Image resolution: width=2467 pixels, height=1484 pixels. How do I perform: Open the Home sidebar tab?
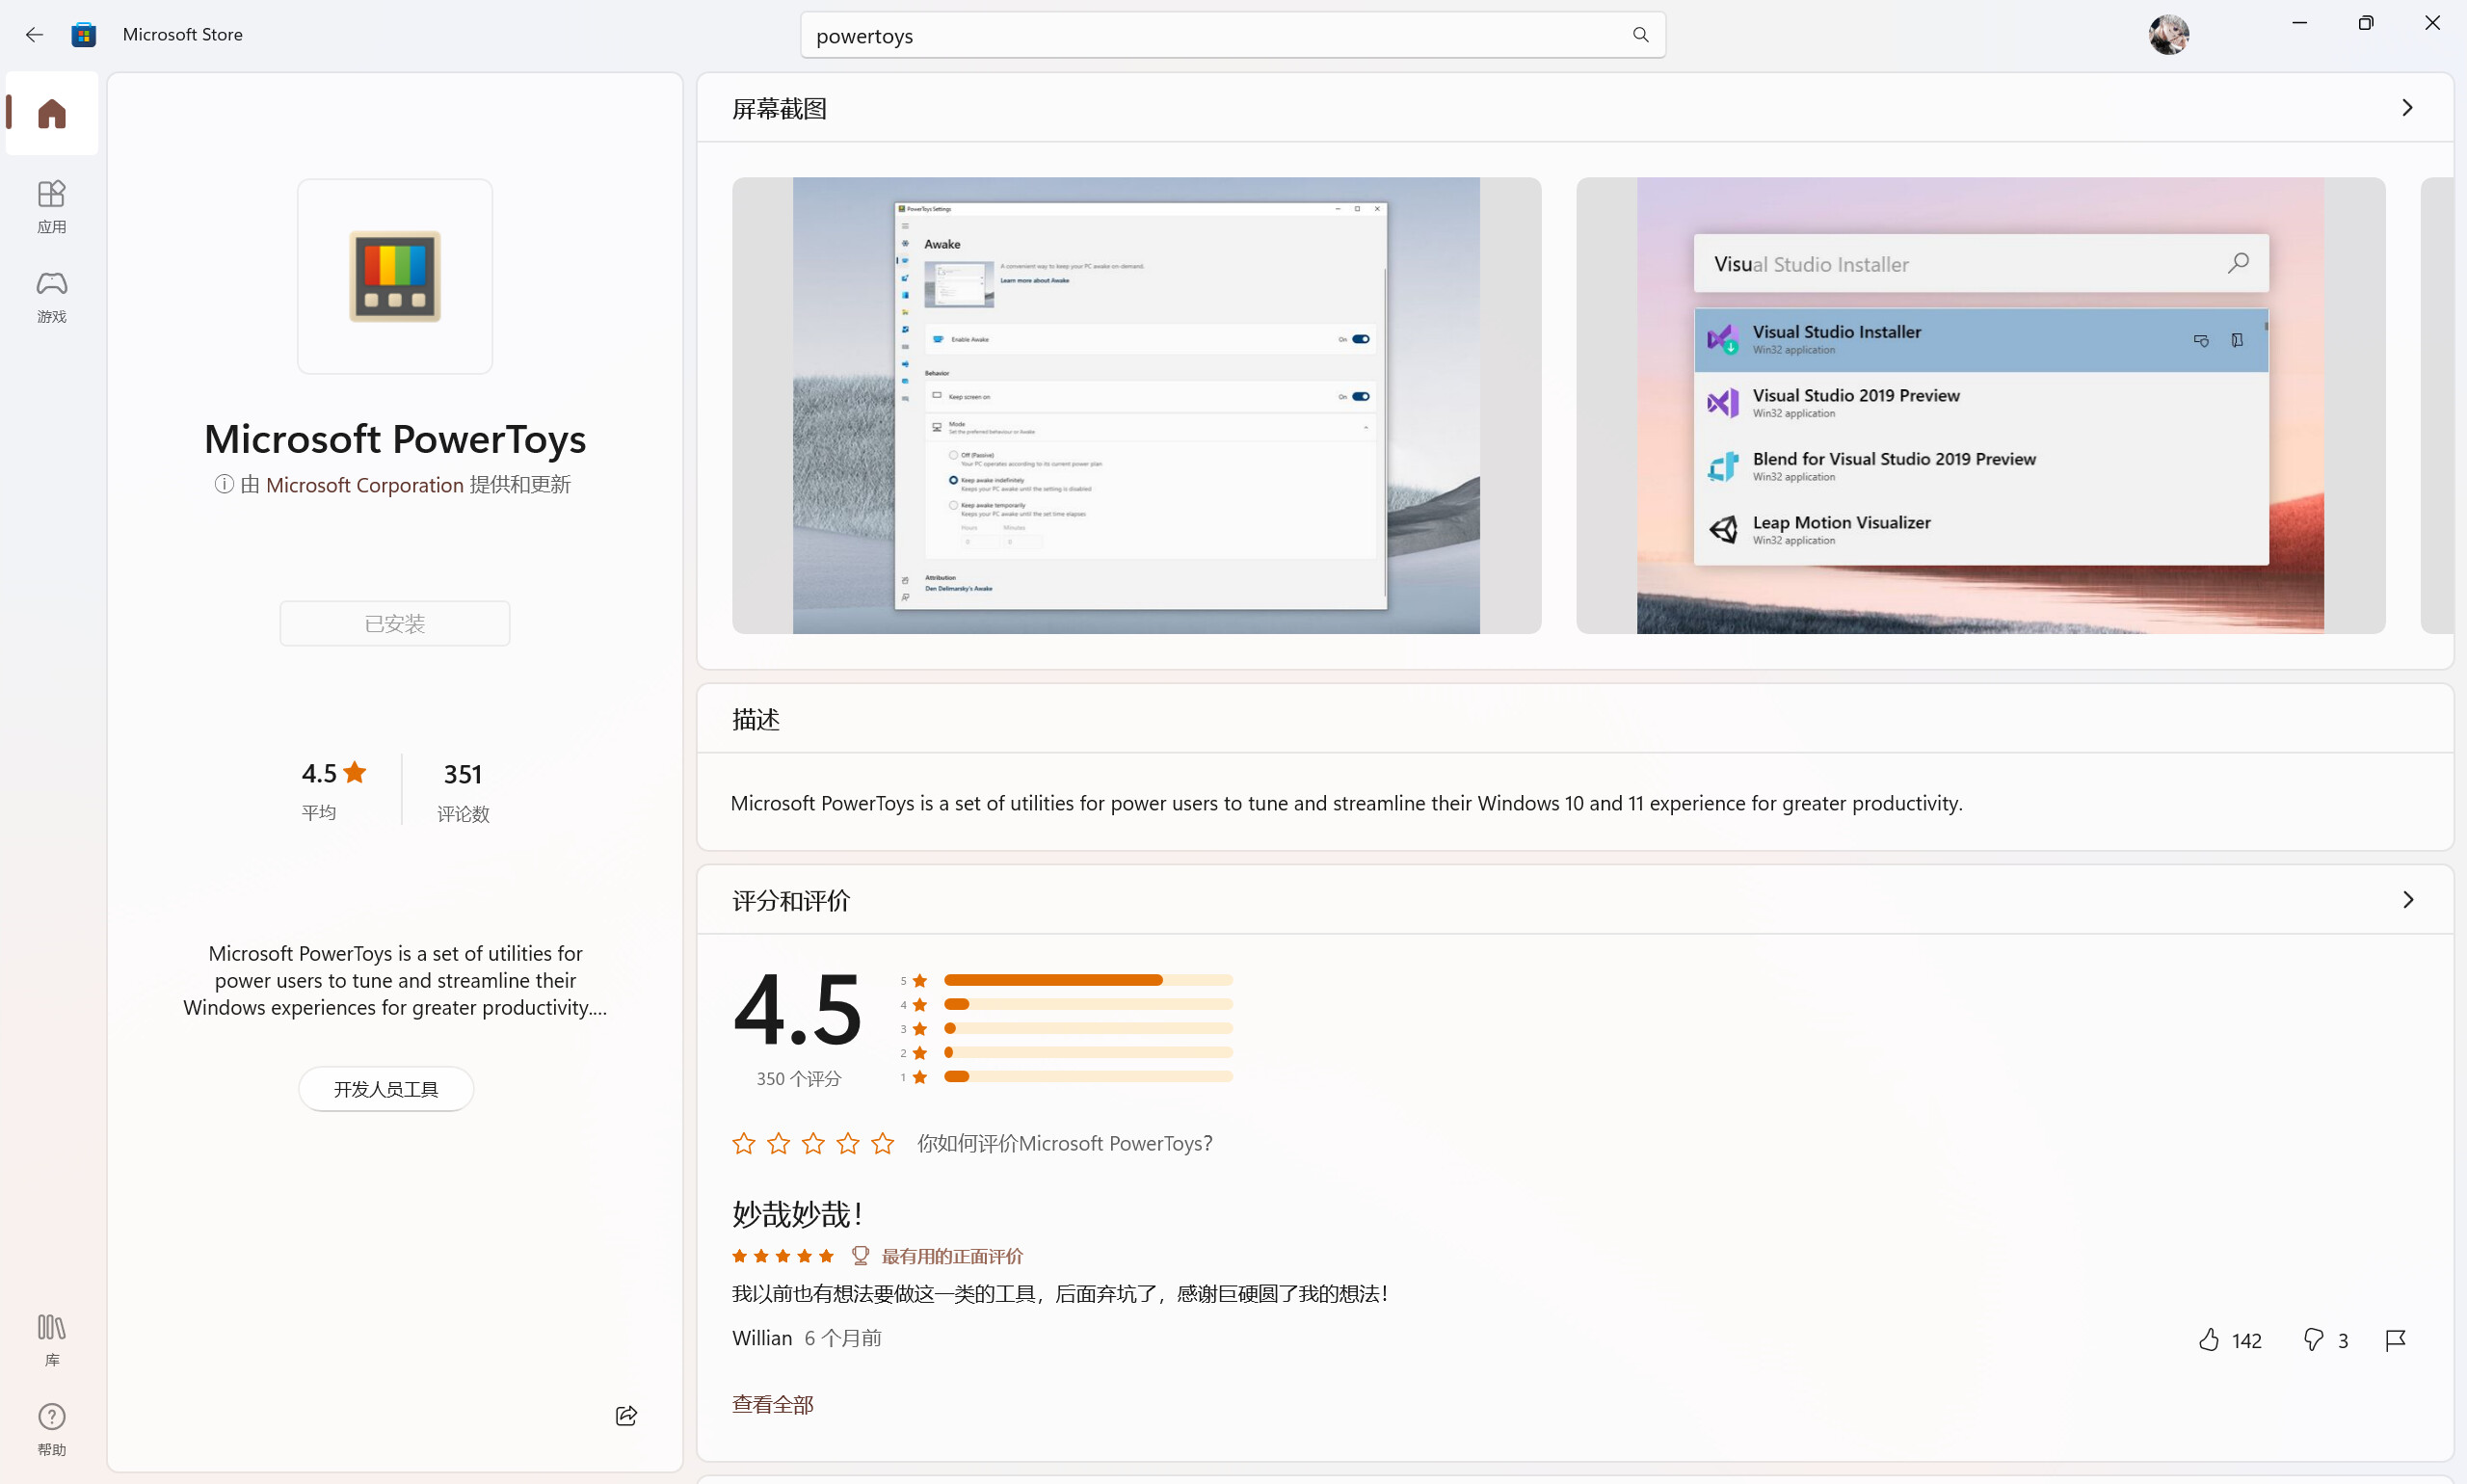(x=52, y=113)
